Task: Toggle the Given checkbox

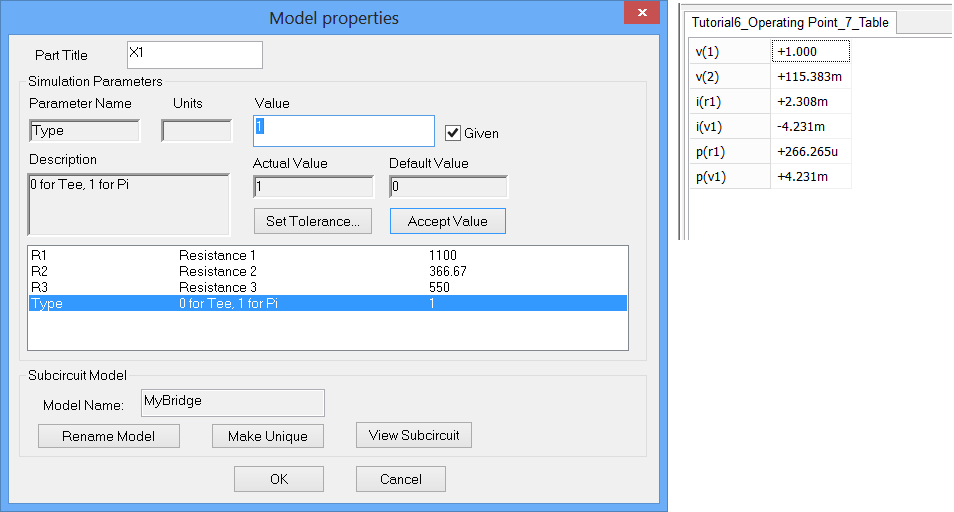Action: tap(453, 133)
